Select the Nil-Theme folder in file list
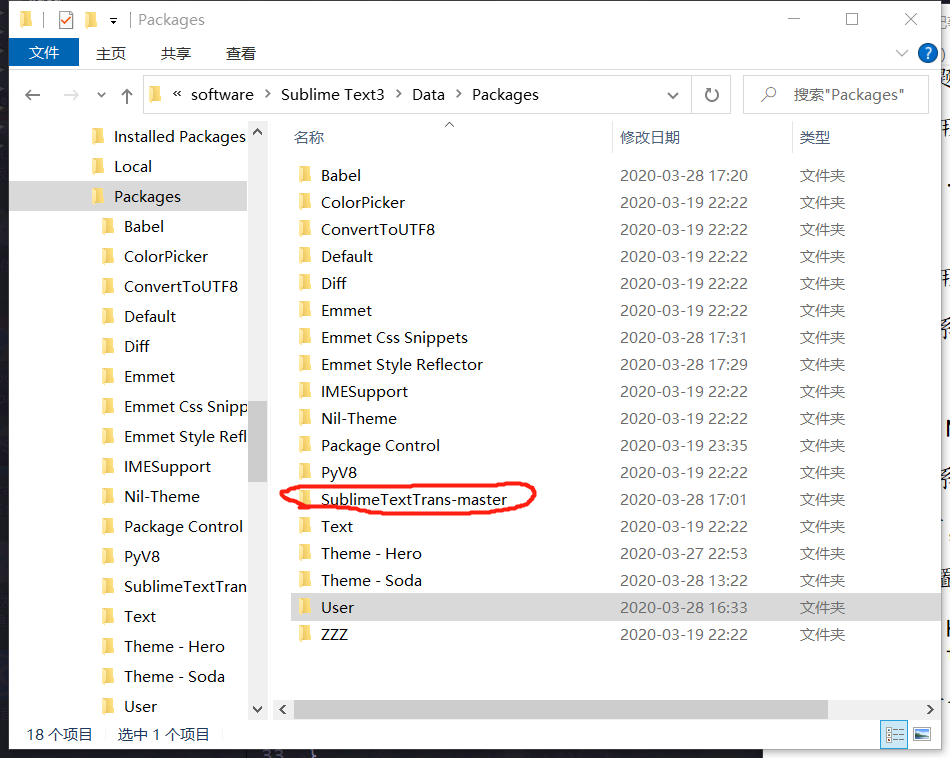Image resolution: width=950 pixels, height=758 pixels. [x=359, y=419]
